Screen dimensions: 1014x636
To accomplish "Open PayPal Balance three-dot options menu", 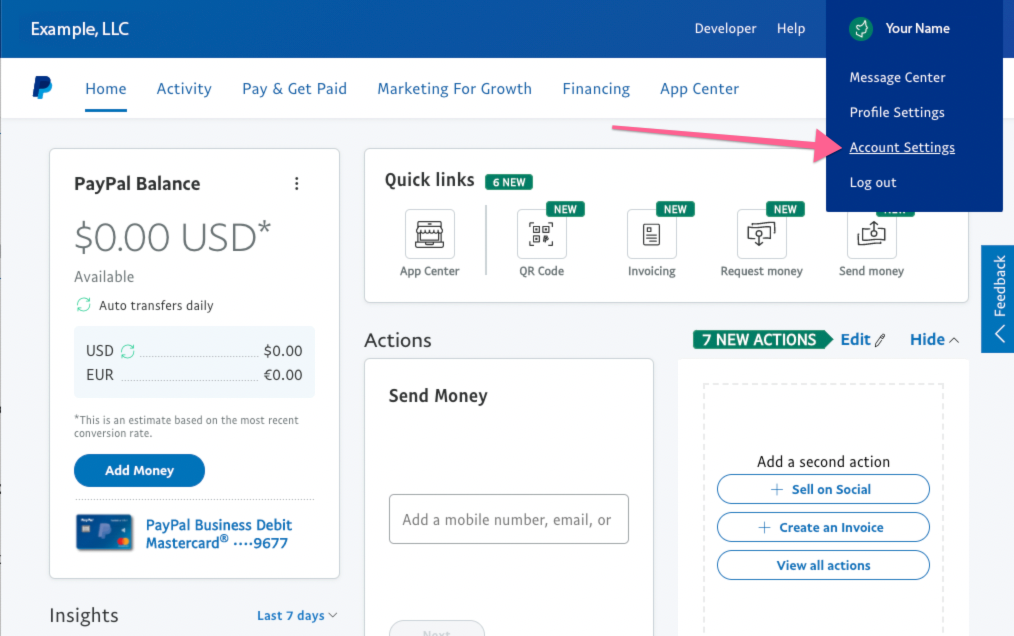I will (297, 184).
